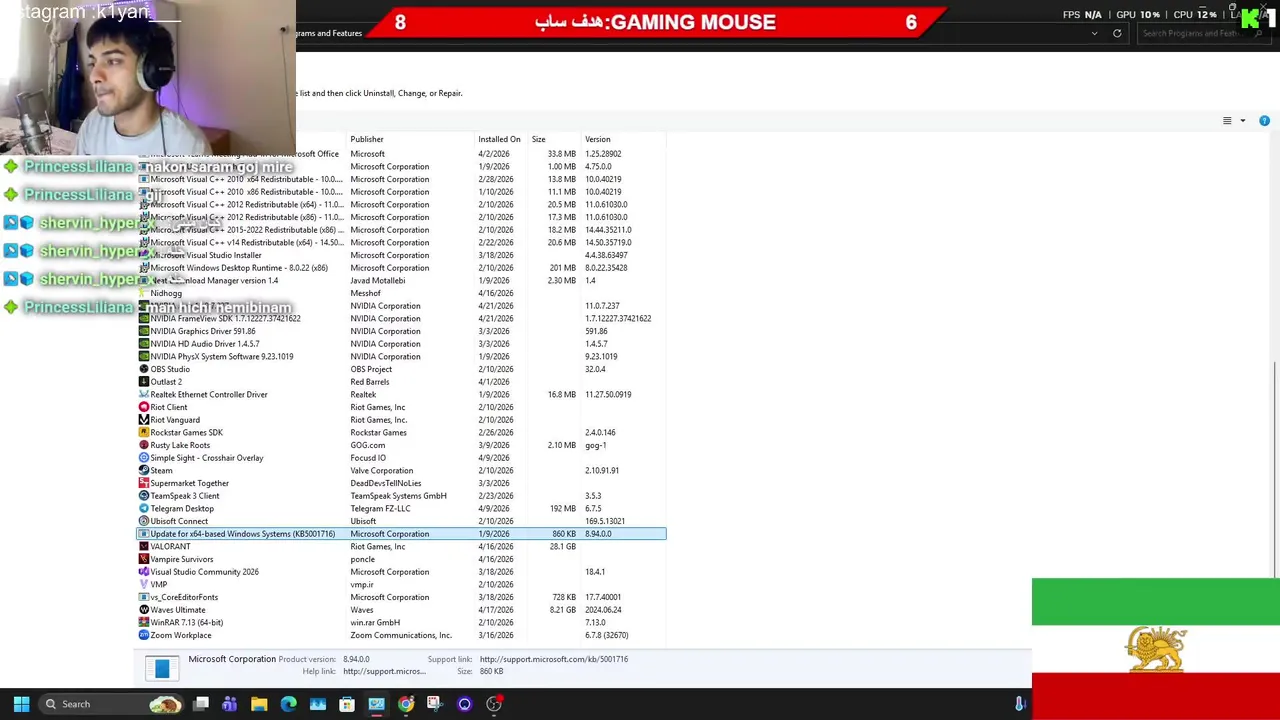The width and height of the screenshot is (1280, 720).
Task: Open the help question mark icon
Action: (x=1264, y=121)
